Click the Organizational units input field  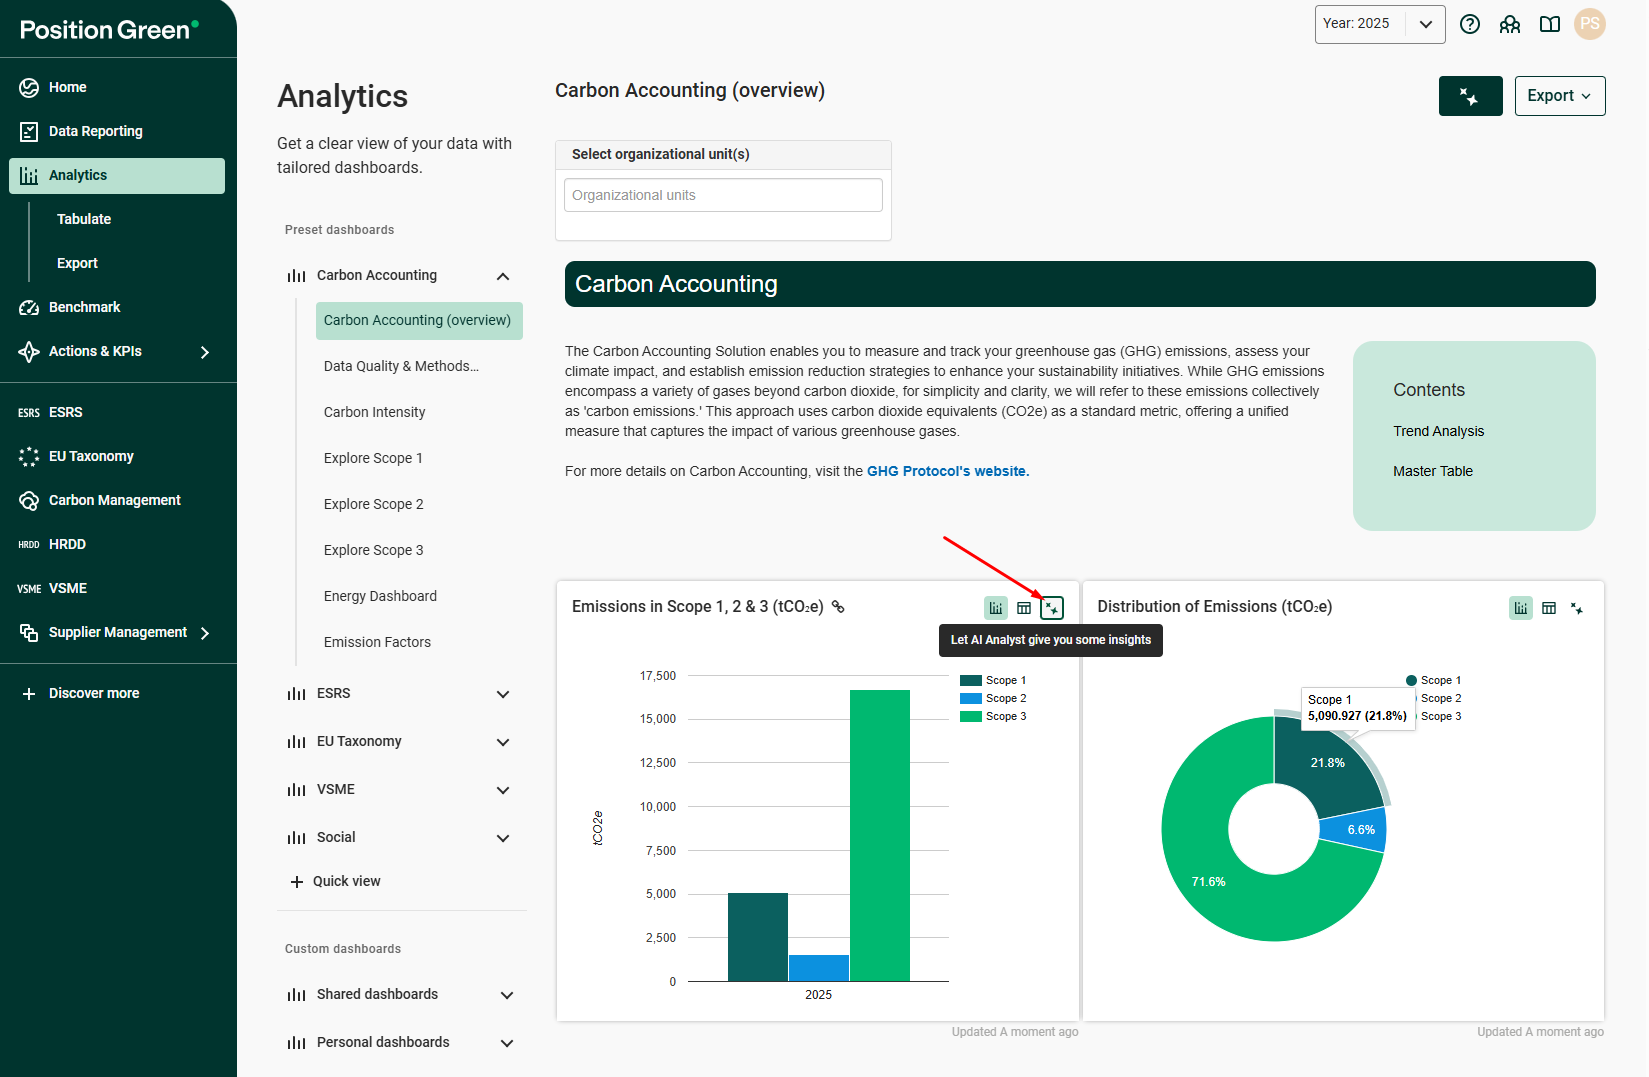(723, 195)
